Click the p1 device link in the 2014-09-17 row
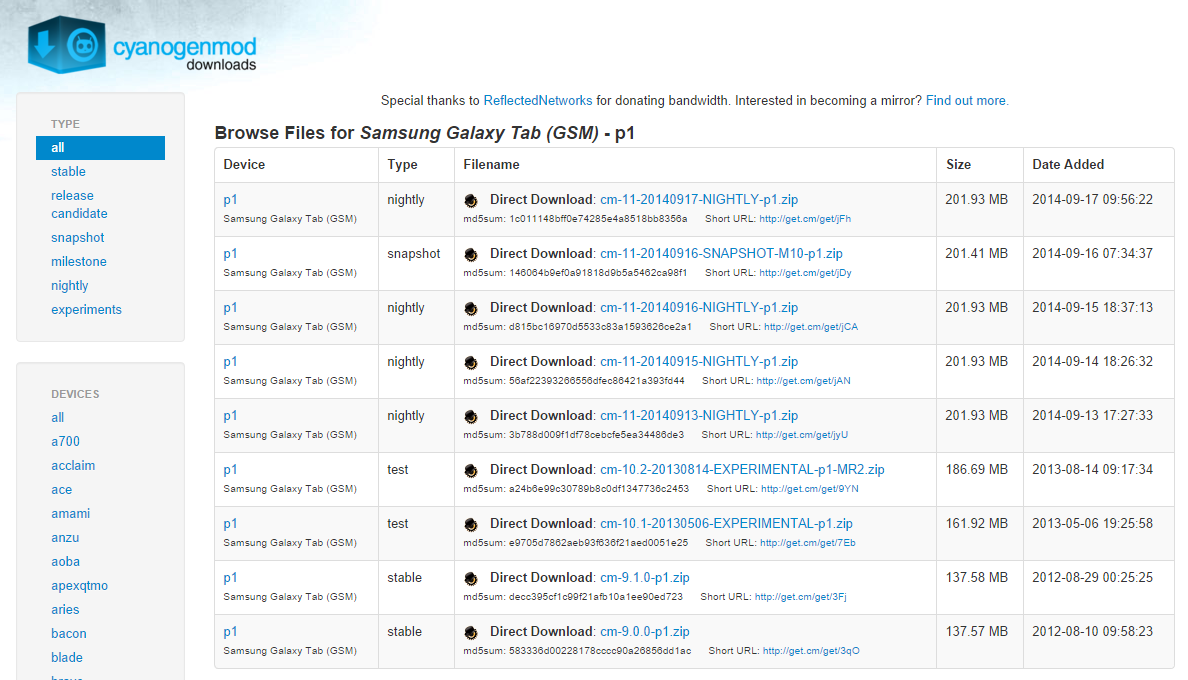The height and width of the screenshot is (680, 1188). pyautogui.click(x=230, y=200)
